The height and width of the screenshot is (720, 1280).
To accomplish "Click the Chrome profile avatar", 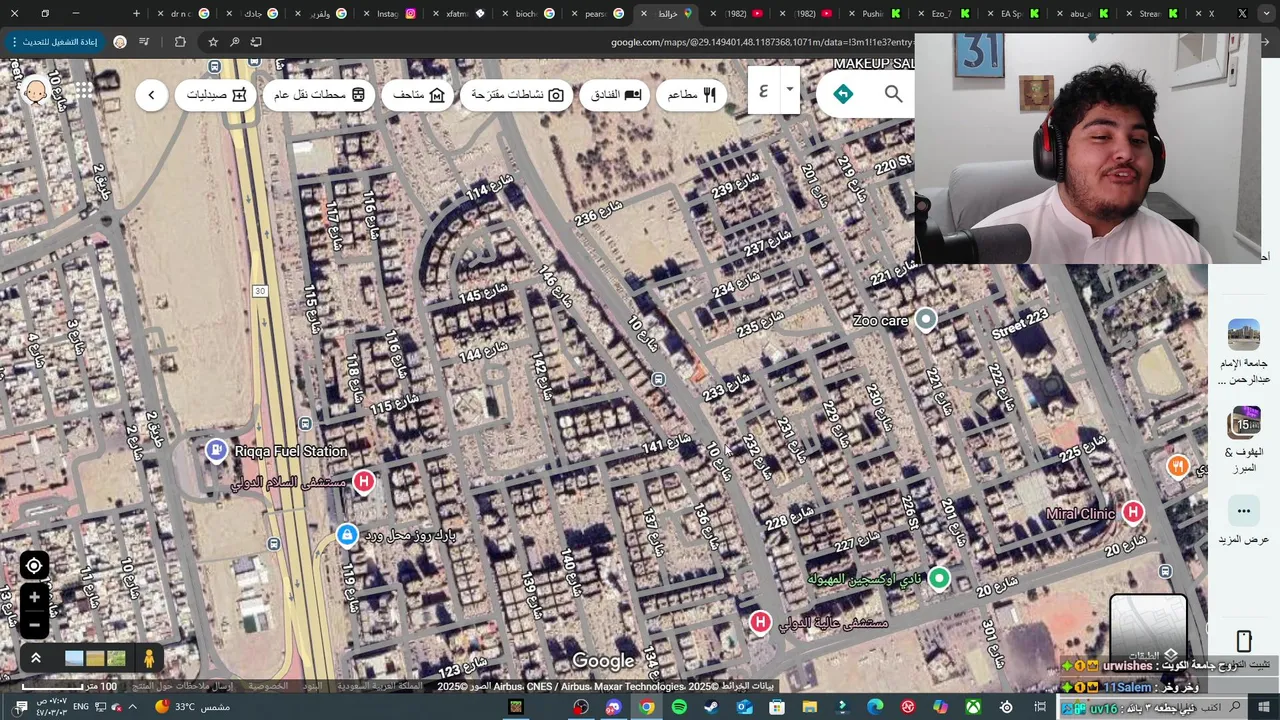I will pyautogui.click(x=120, y=42).
